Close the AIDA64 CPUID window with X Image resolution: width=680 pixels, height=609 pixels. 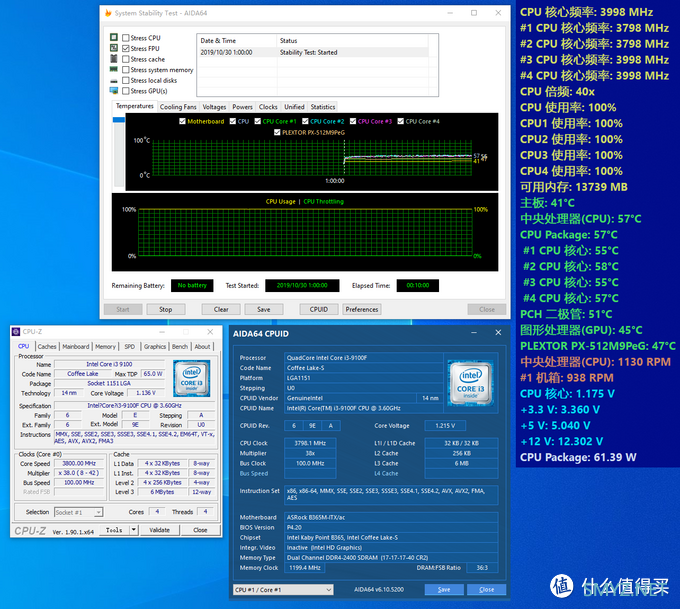pyautogui.click(x=498, y=333)
